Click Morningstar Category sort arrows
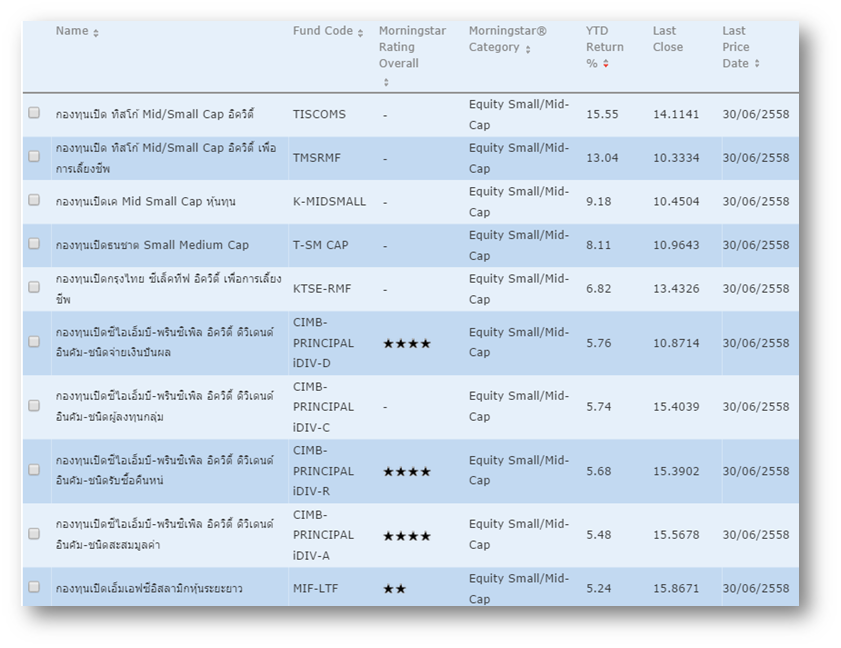This screenshot has width=841, height=648. pos(528,49)
